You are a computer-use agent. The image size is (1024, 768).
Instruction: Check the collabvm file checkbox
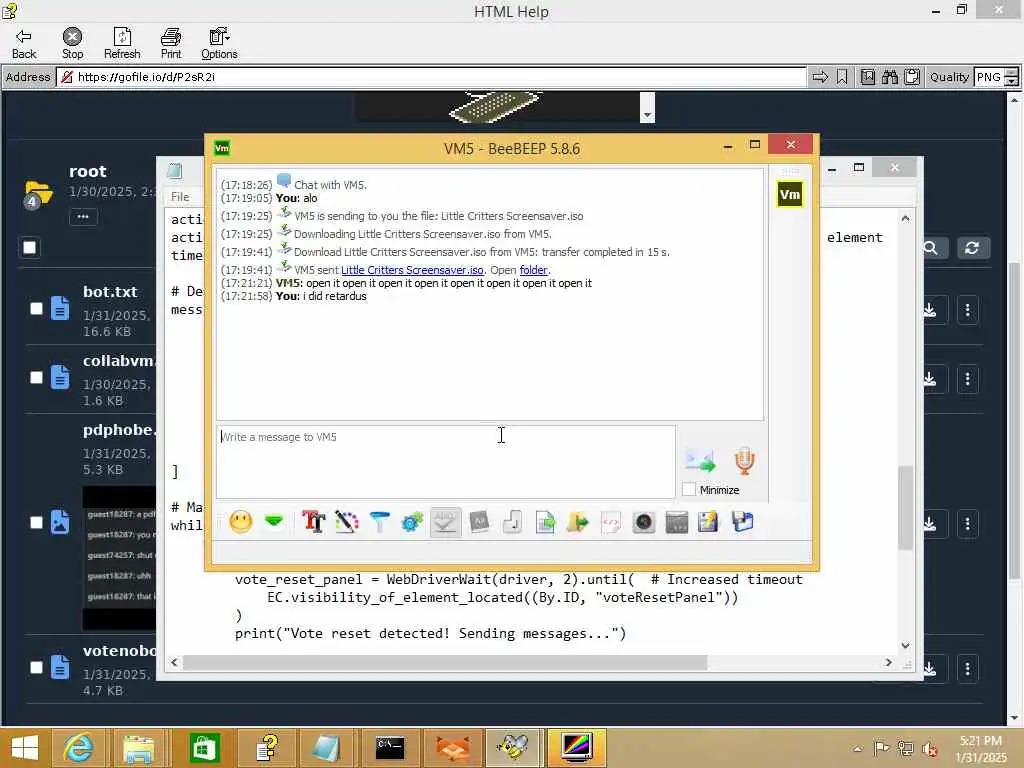pos(37,378)
